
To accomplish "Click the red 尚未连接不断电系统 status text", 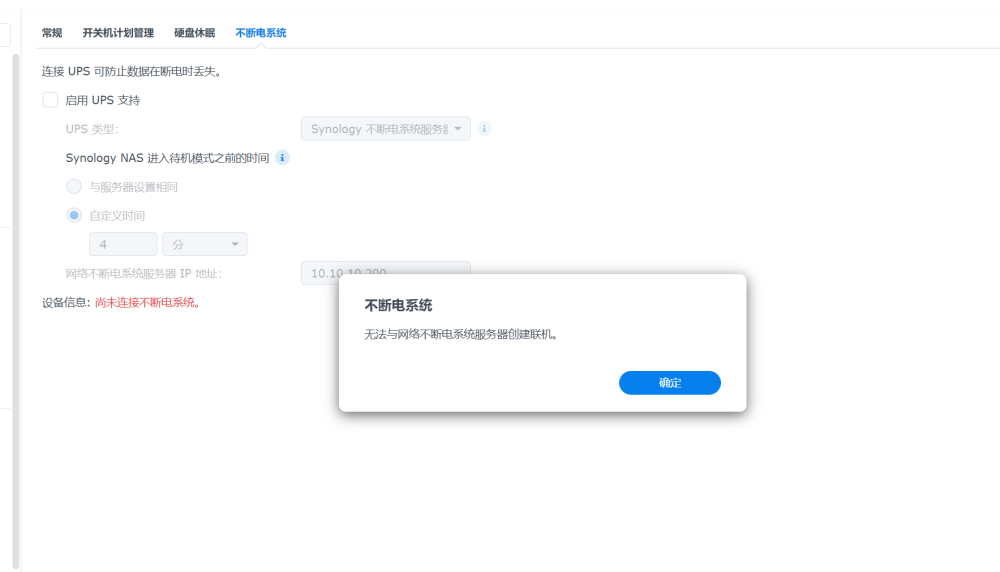I will click(148, 302).
